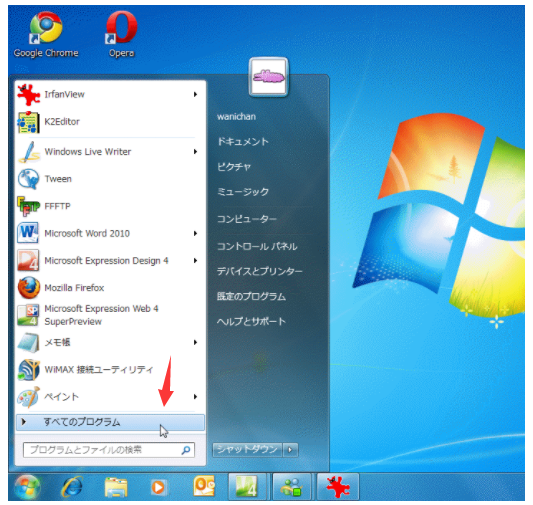Open ピクチャ
The image size is (533, 505).
(234, 167)
